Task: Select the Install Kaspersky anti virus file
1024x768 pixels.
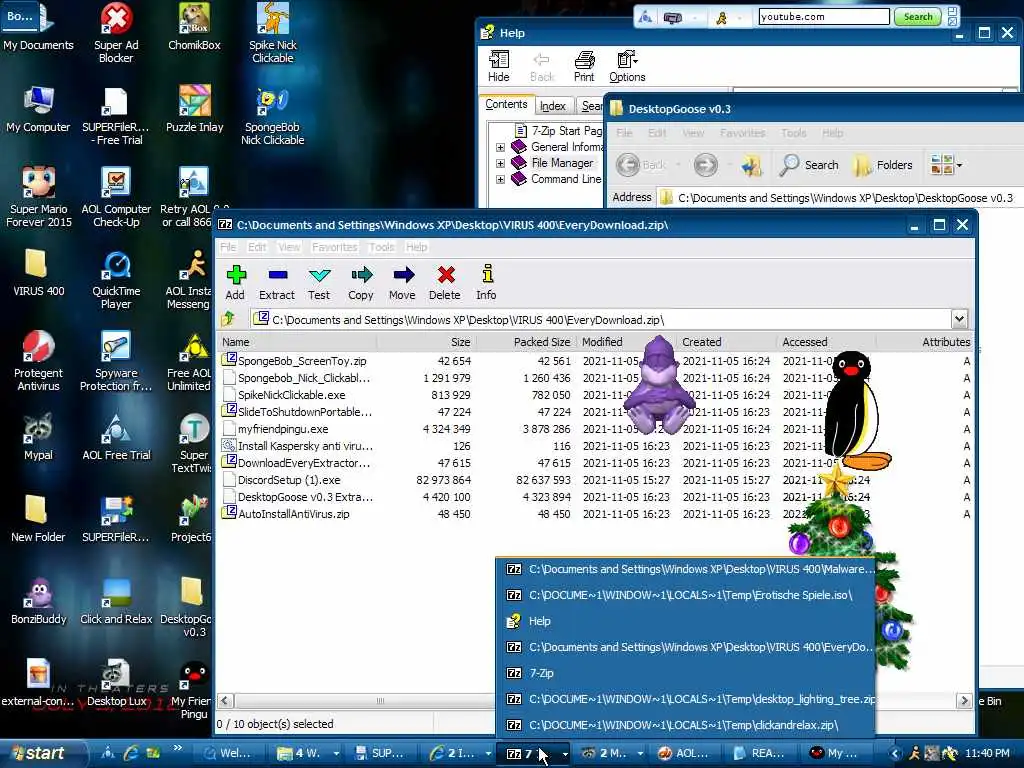Action: [305, 445]
